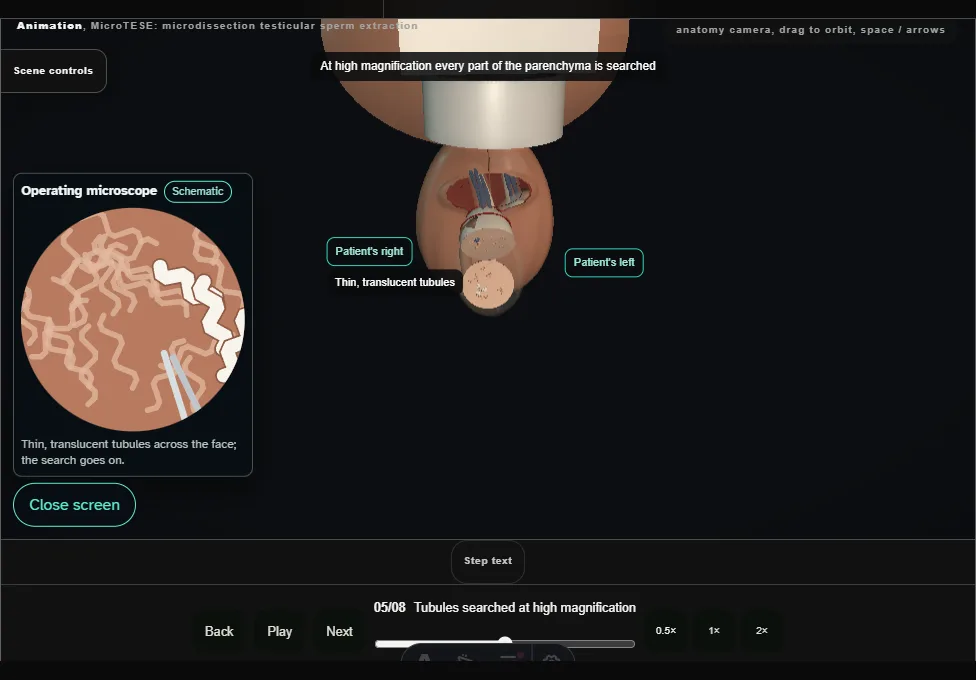Open the Step text panel
This screenshot has width=976, height=680.
click(x=488, y=561)
